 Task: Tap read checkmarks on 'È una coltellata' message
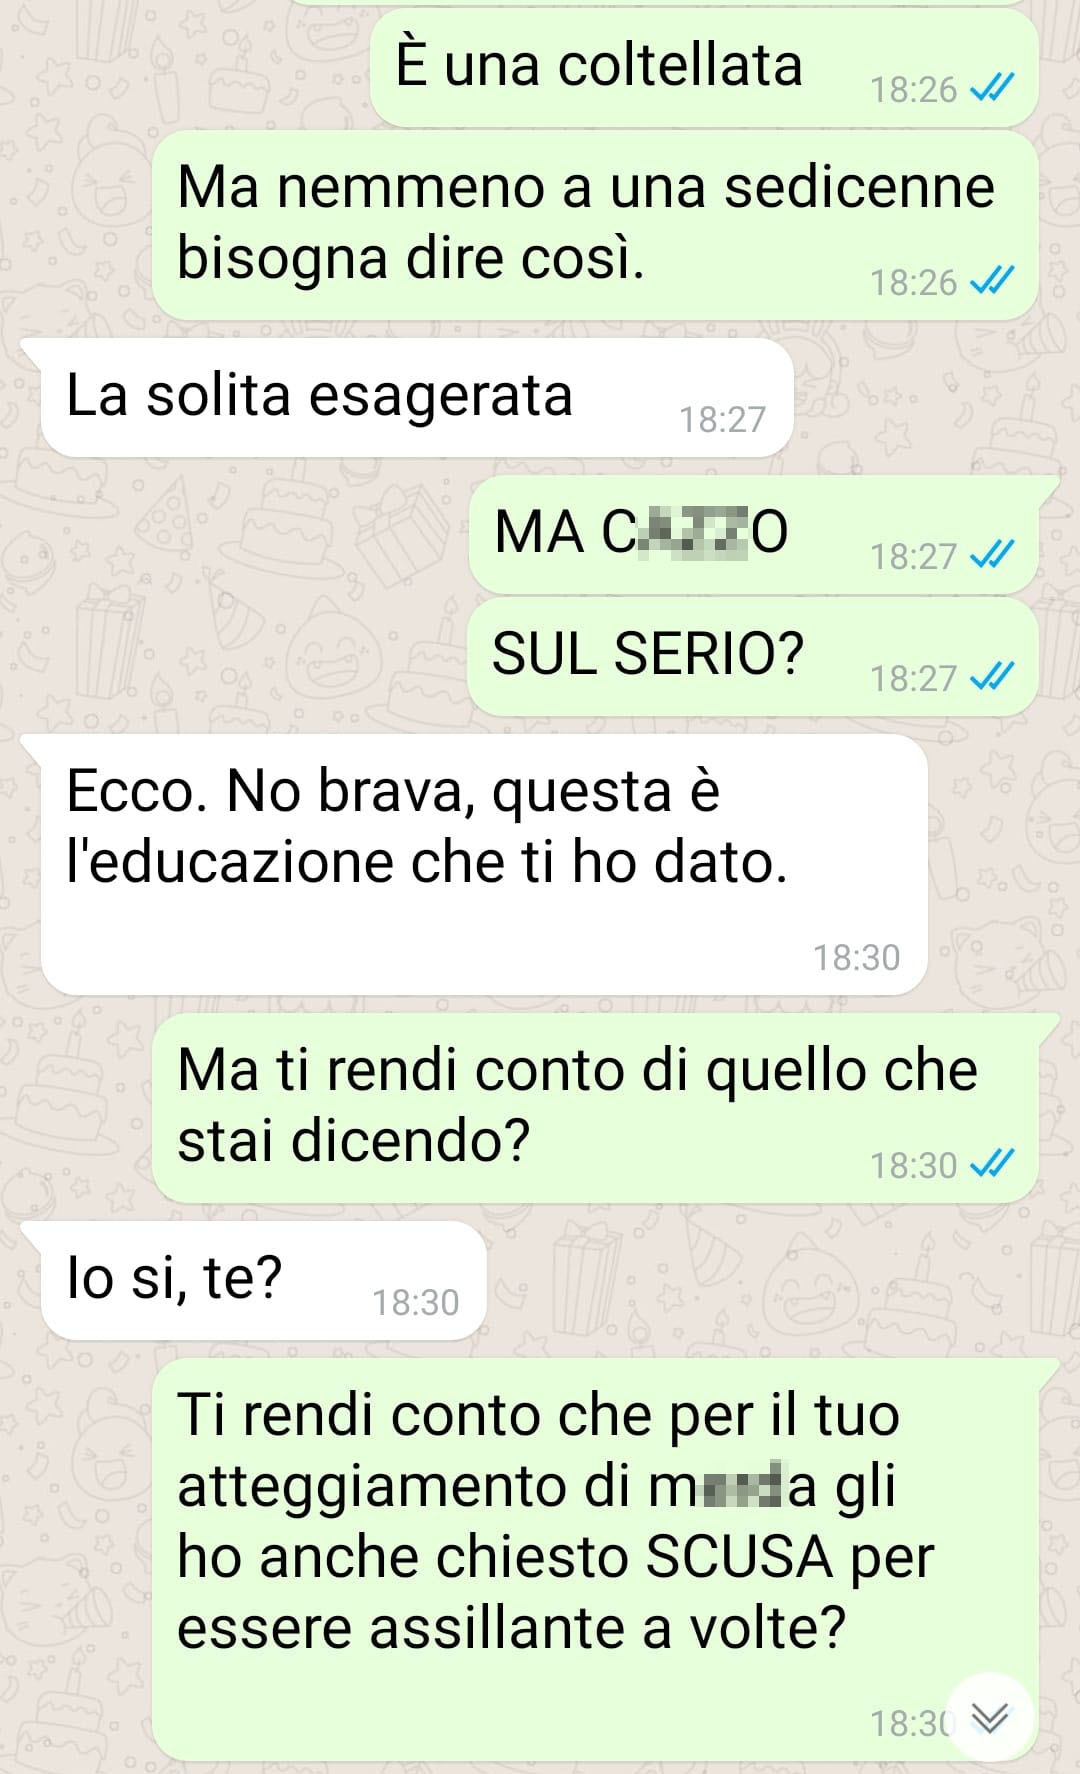pyautogui.click(x=992, y=89)
